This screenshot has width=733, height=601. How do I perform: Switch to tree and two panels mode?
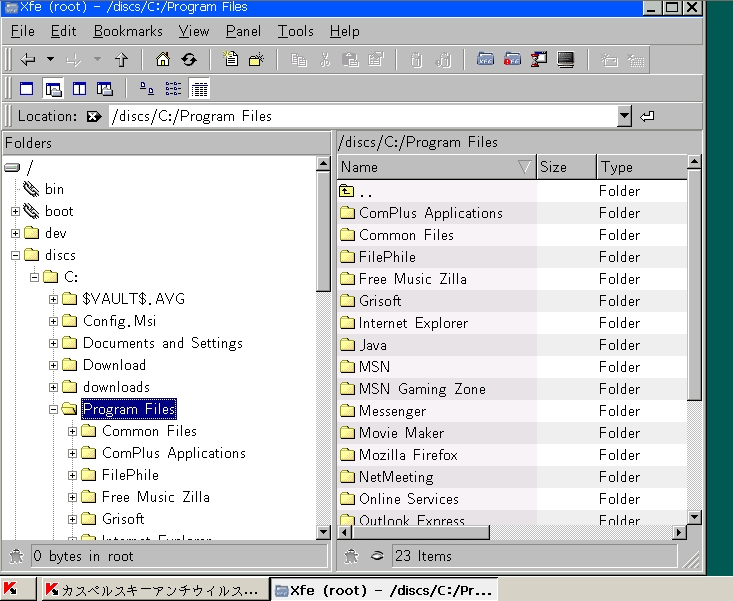[105, 88]
